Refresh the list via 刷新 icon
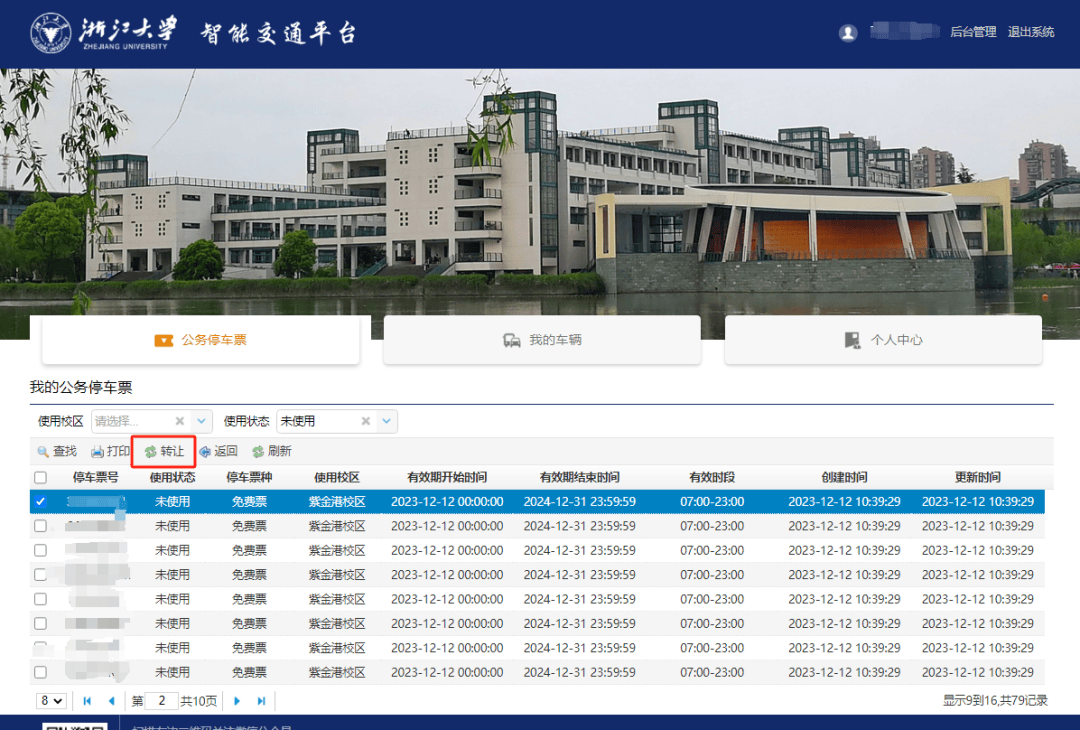This screenshot has height=730, width=1080. pyautogui.click(x=258, y=451)
